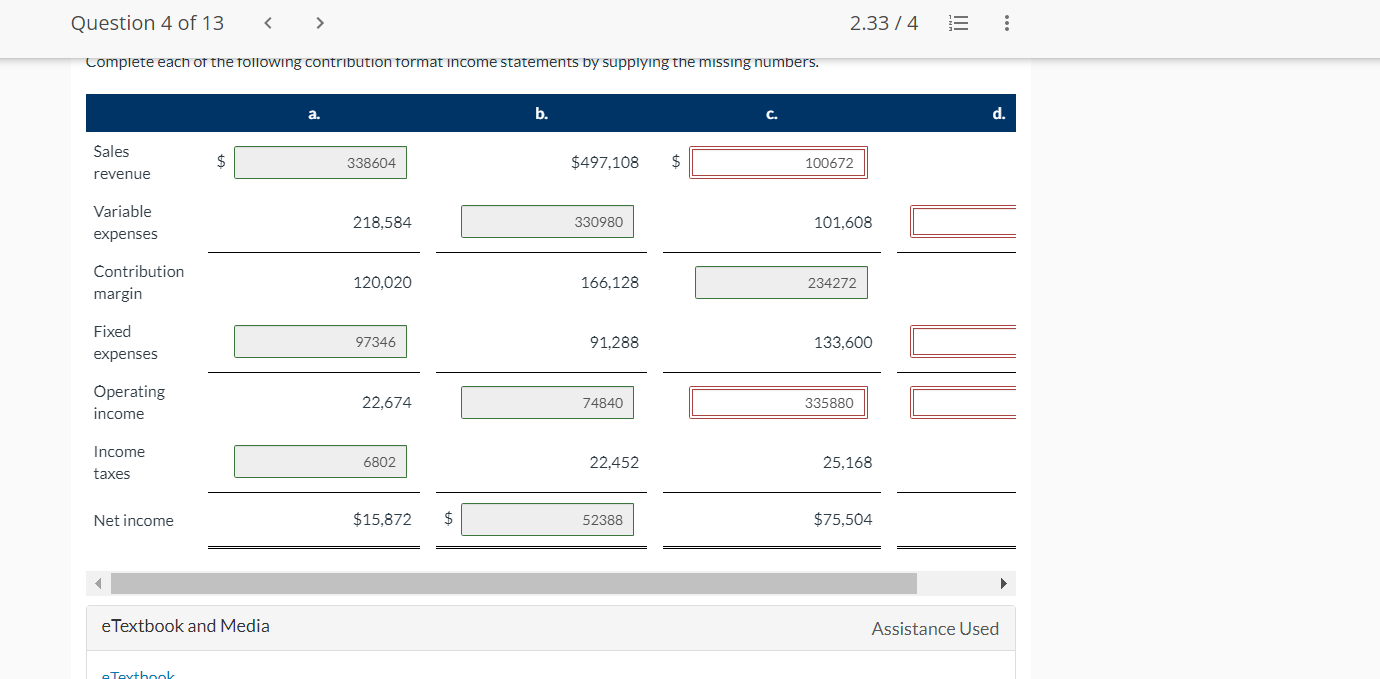Edit column a Fixed expenses field 97346

coord(320,342)
